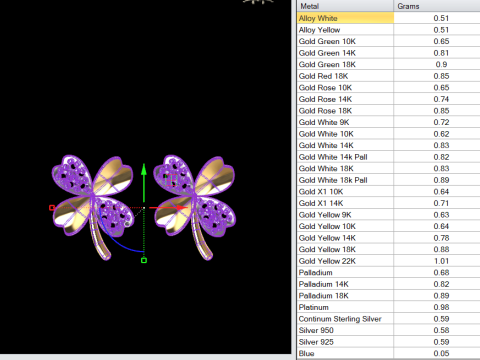
Task: Sort by the Grams column header
Action: click(437, 6)
